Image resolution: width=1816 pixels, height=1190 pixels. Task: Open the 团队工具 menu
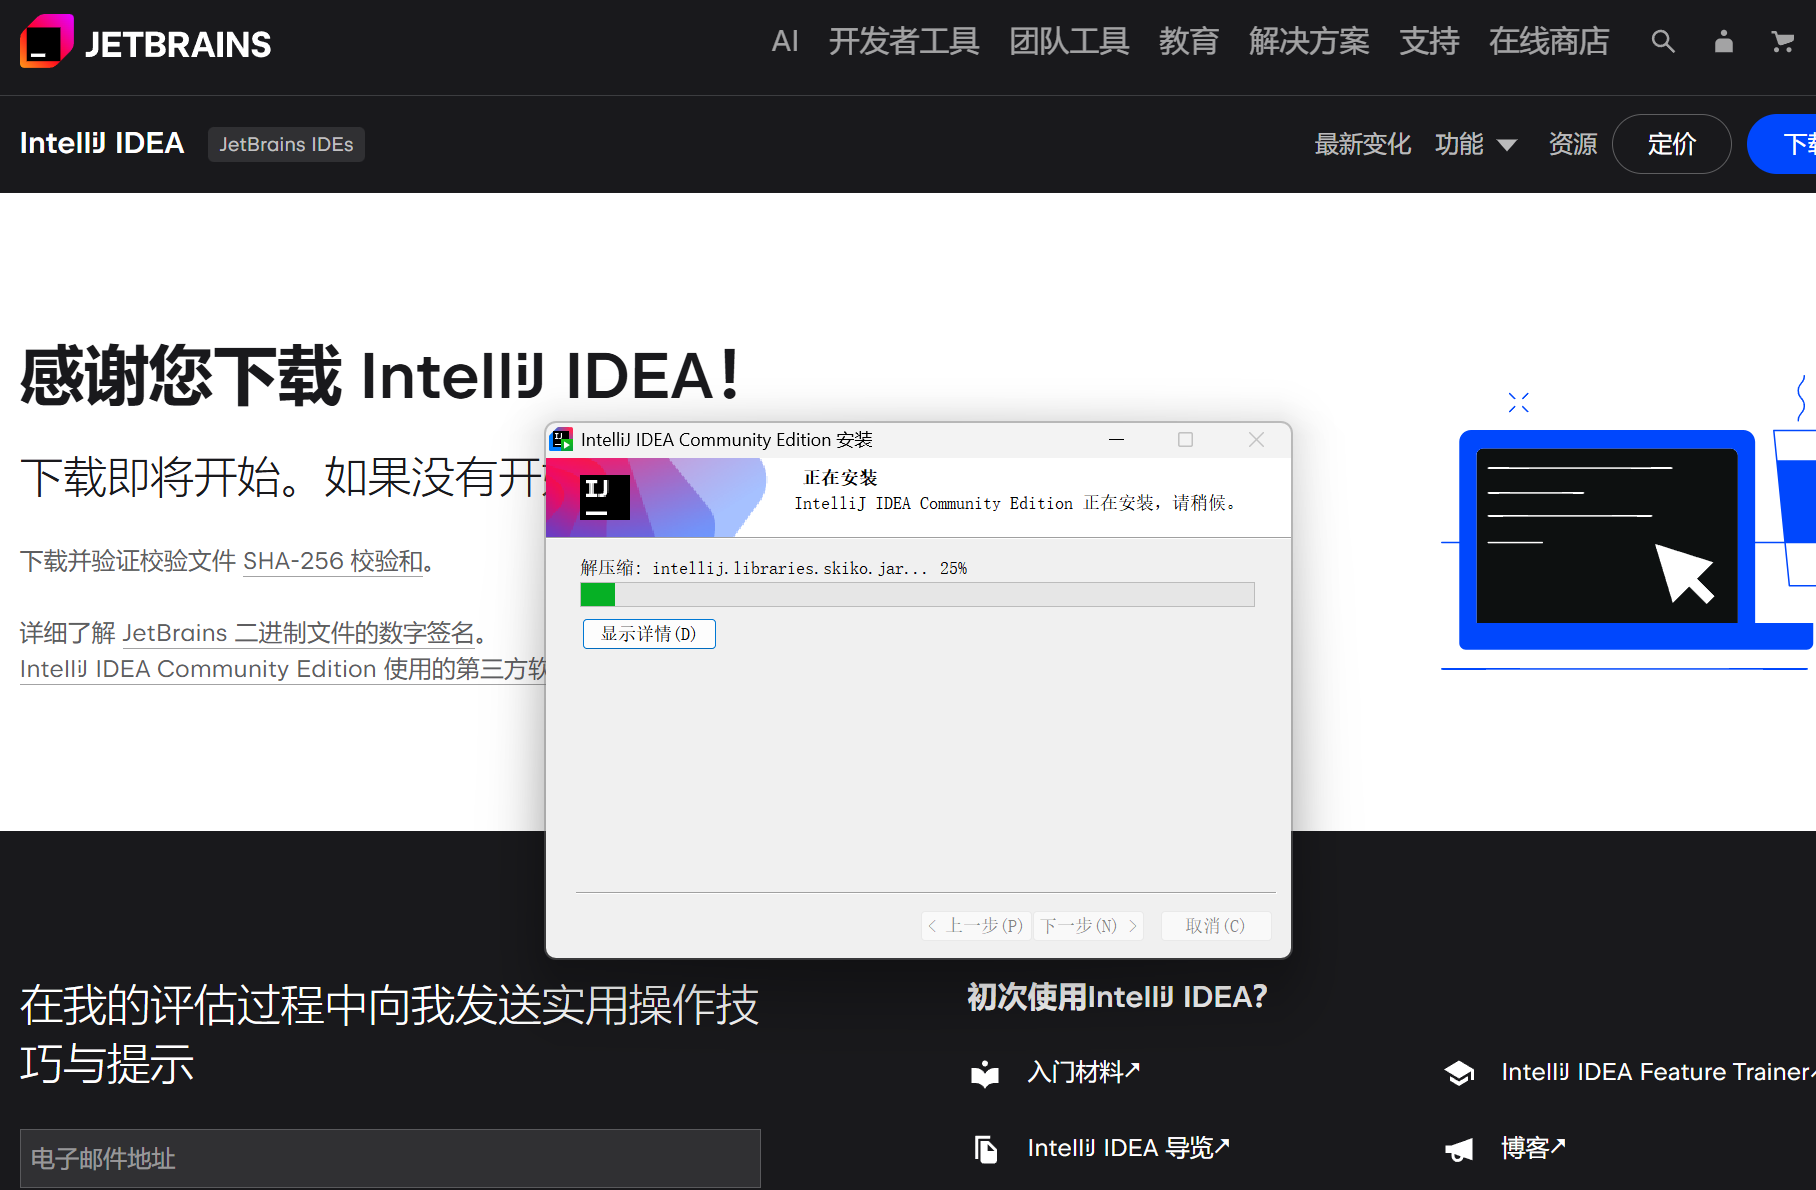1069,41
